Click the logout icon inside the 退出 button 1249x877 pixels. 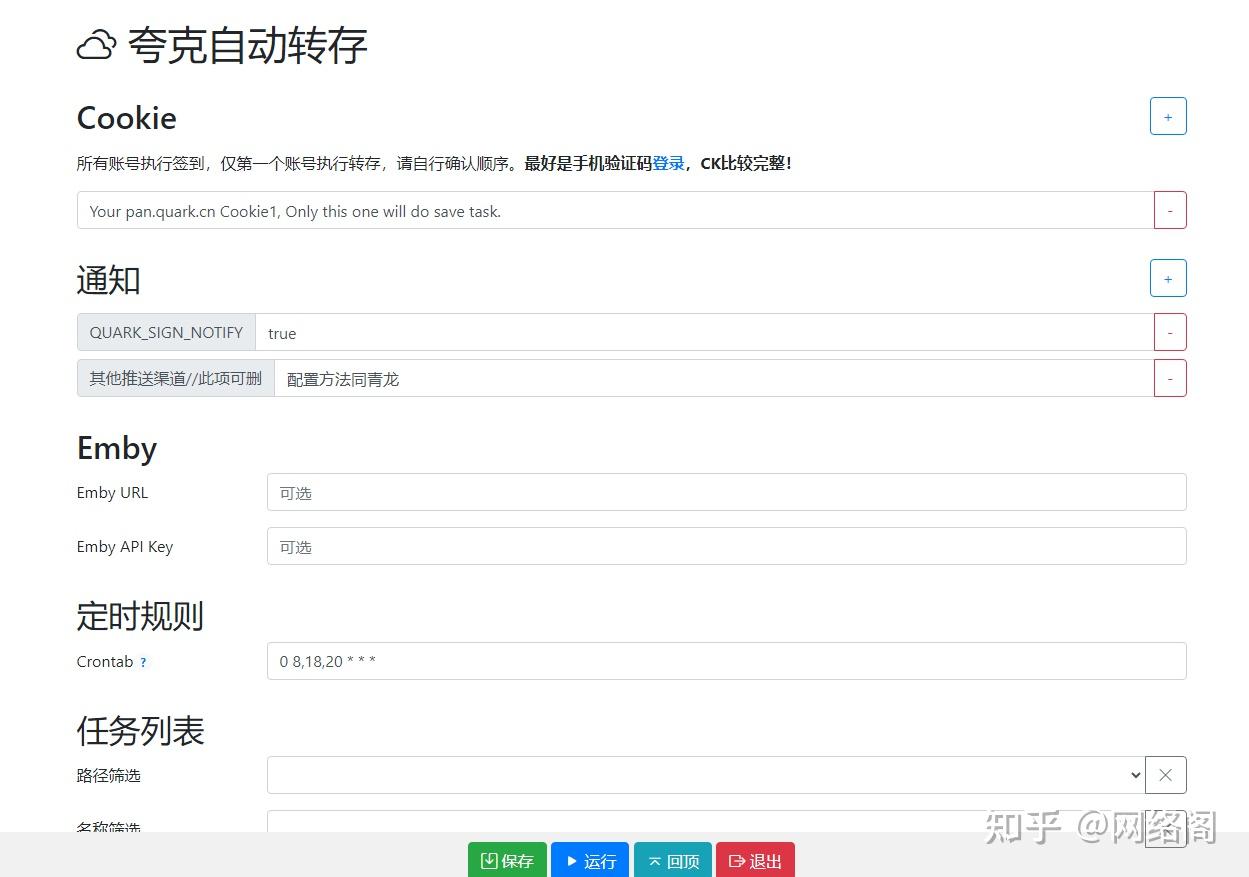738,861
